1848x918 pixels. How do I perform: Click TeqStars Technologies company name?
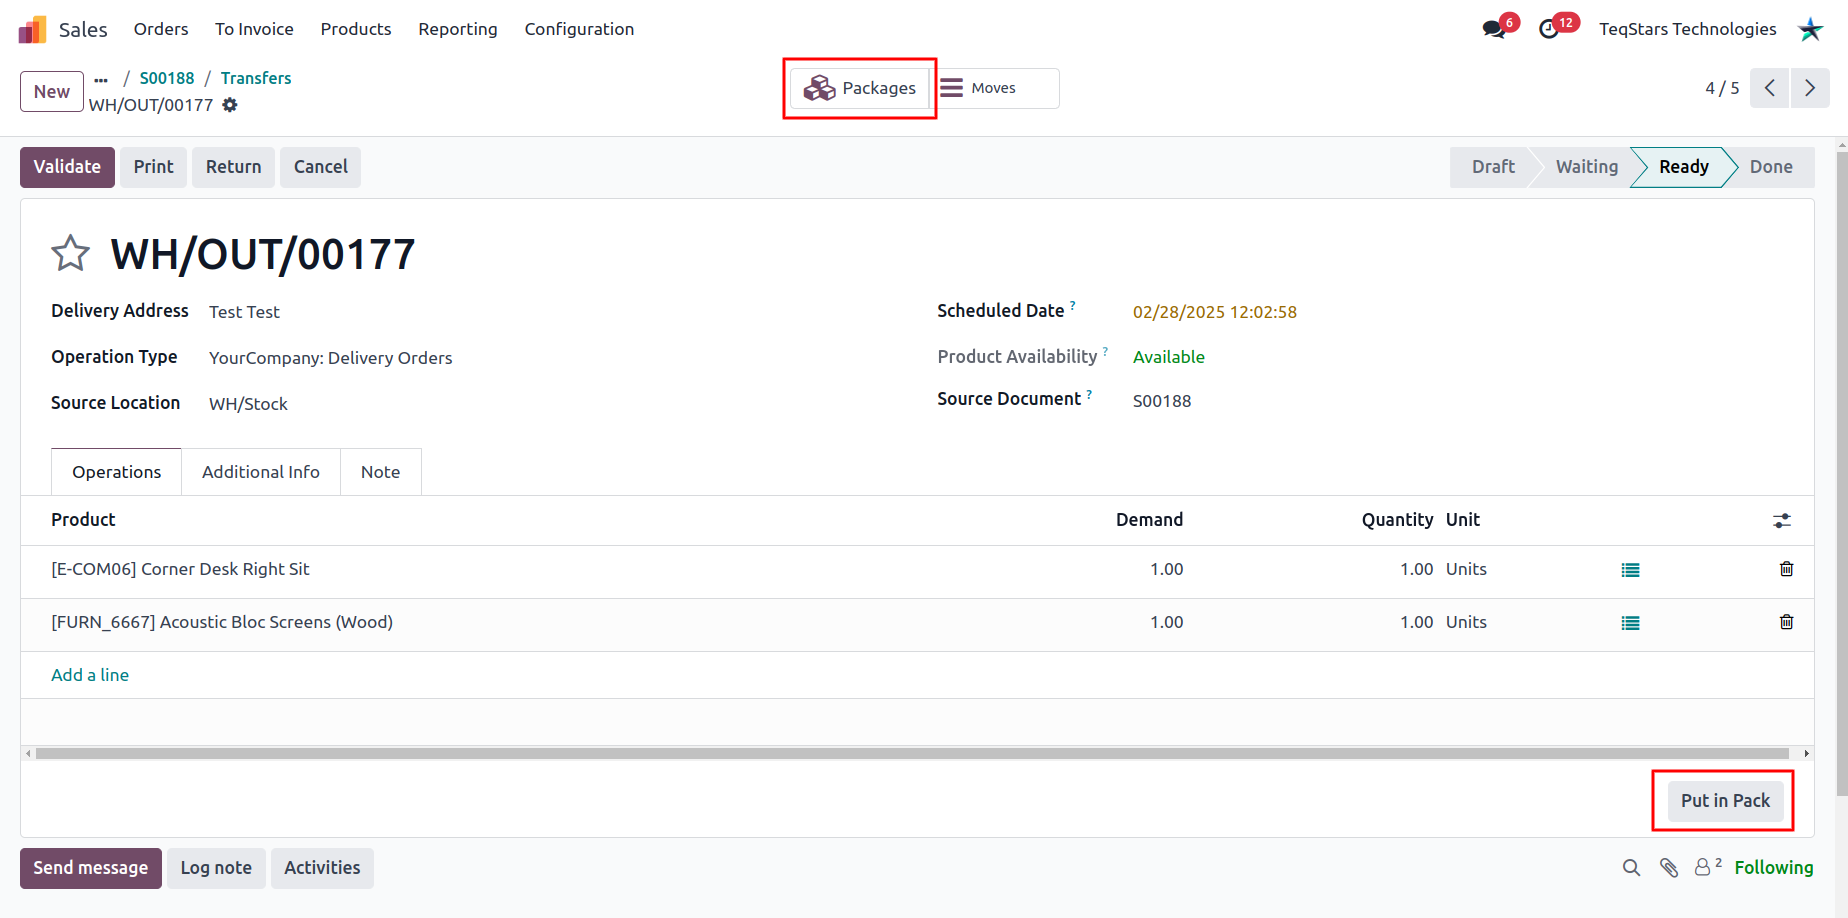[x=1687, y=29]
